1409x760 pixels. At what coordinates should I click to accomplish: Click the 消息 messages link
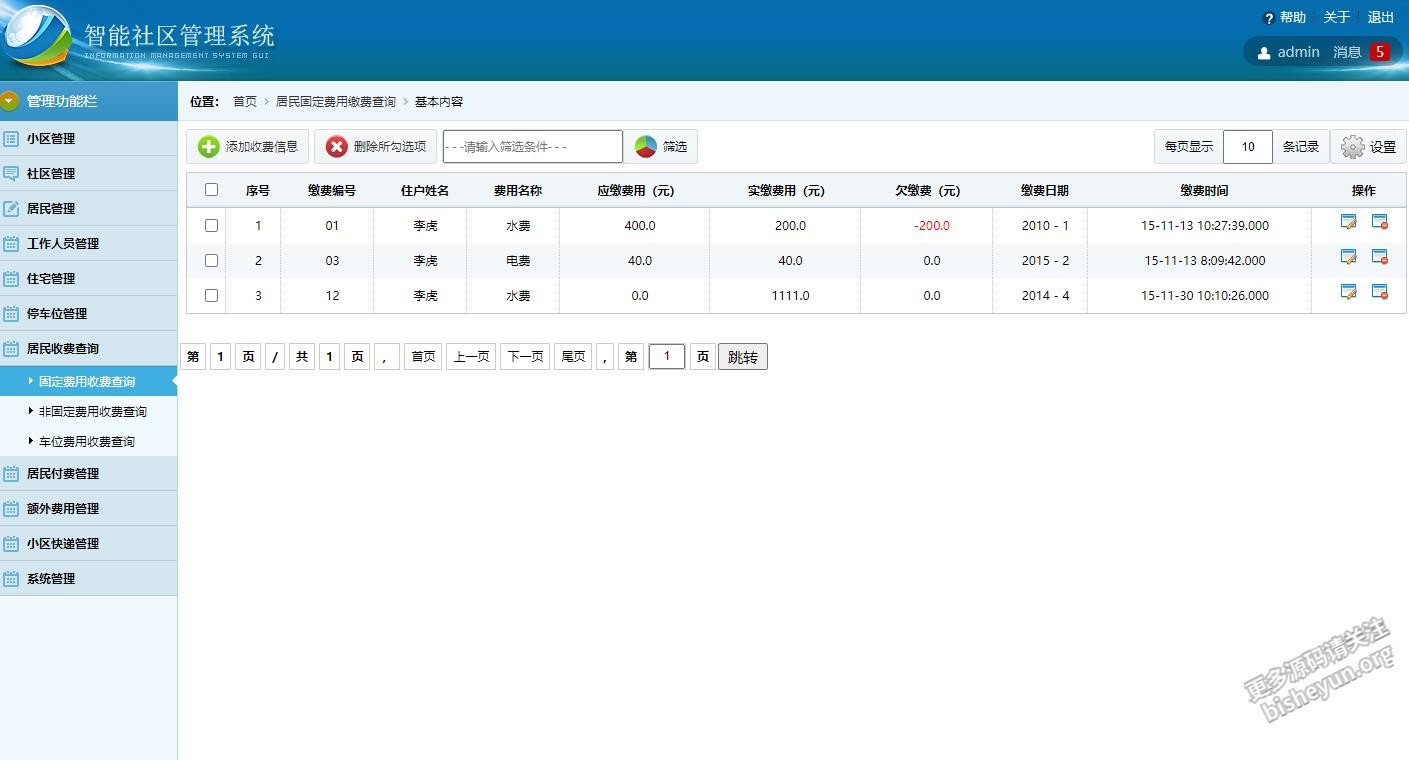click(x=1347, y=52)
